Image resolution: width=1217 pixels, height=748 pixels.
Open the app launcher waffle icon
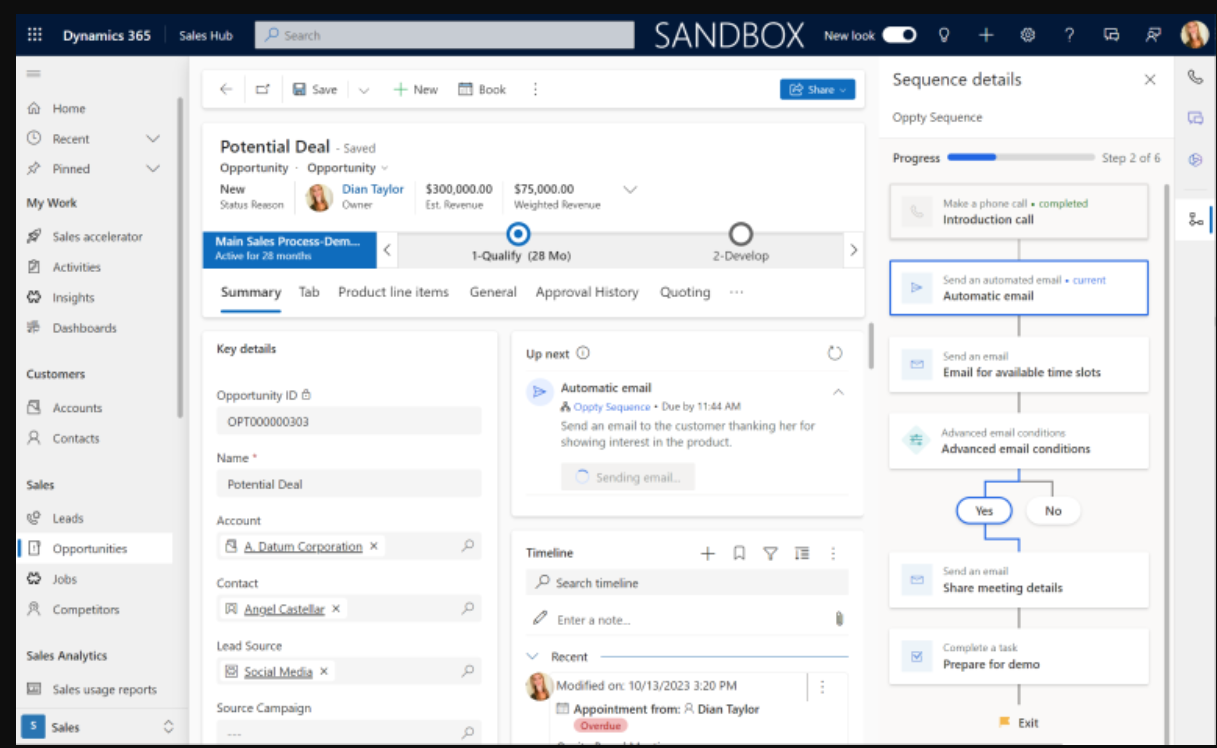tap(35, 35)
